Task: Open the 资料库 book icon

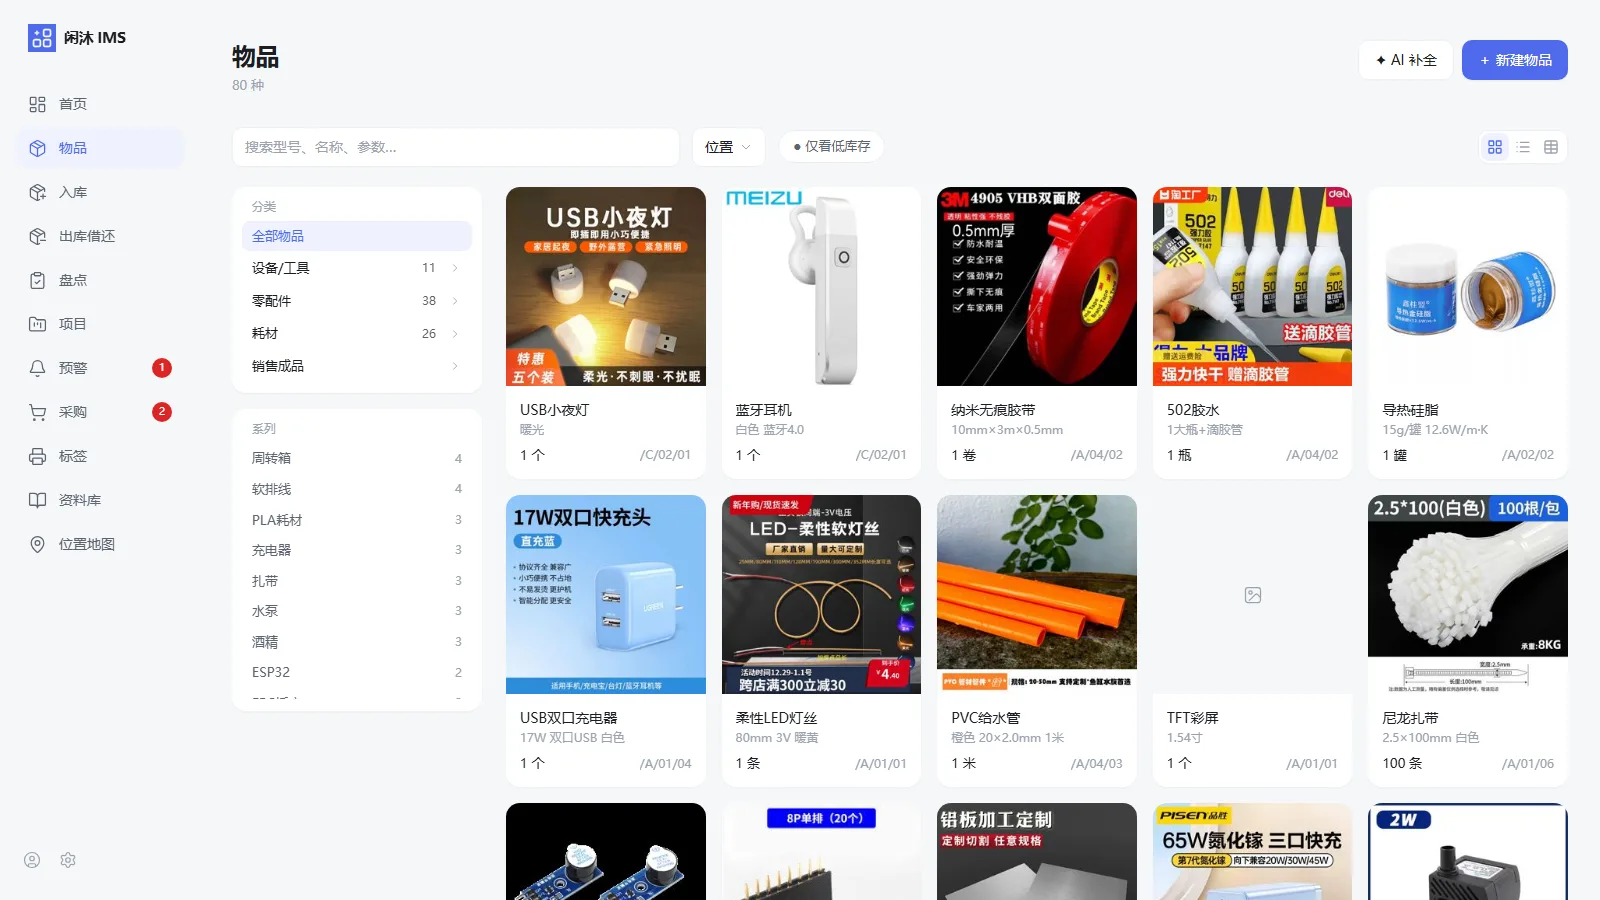Action: [37, 500]
